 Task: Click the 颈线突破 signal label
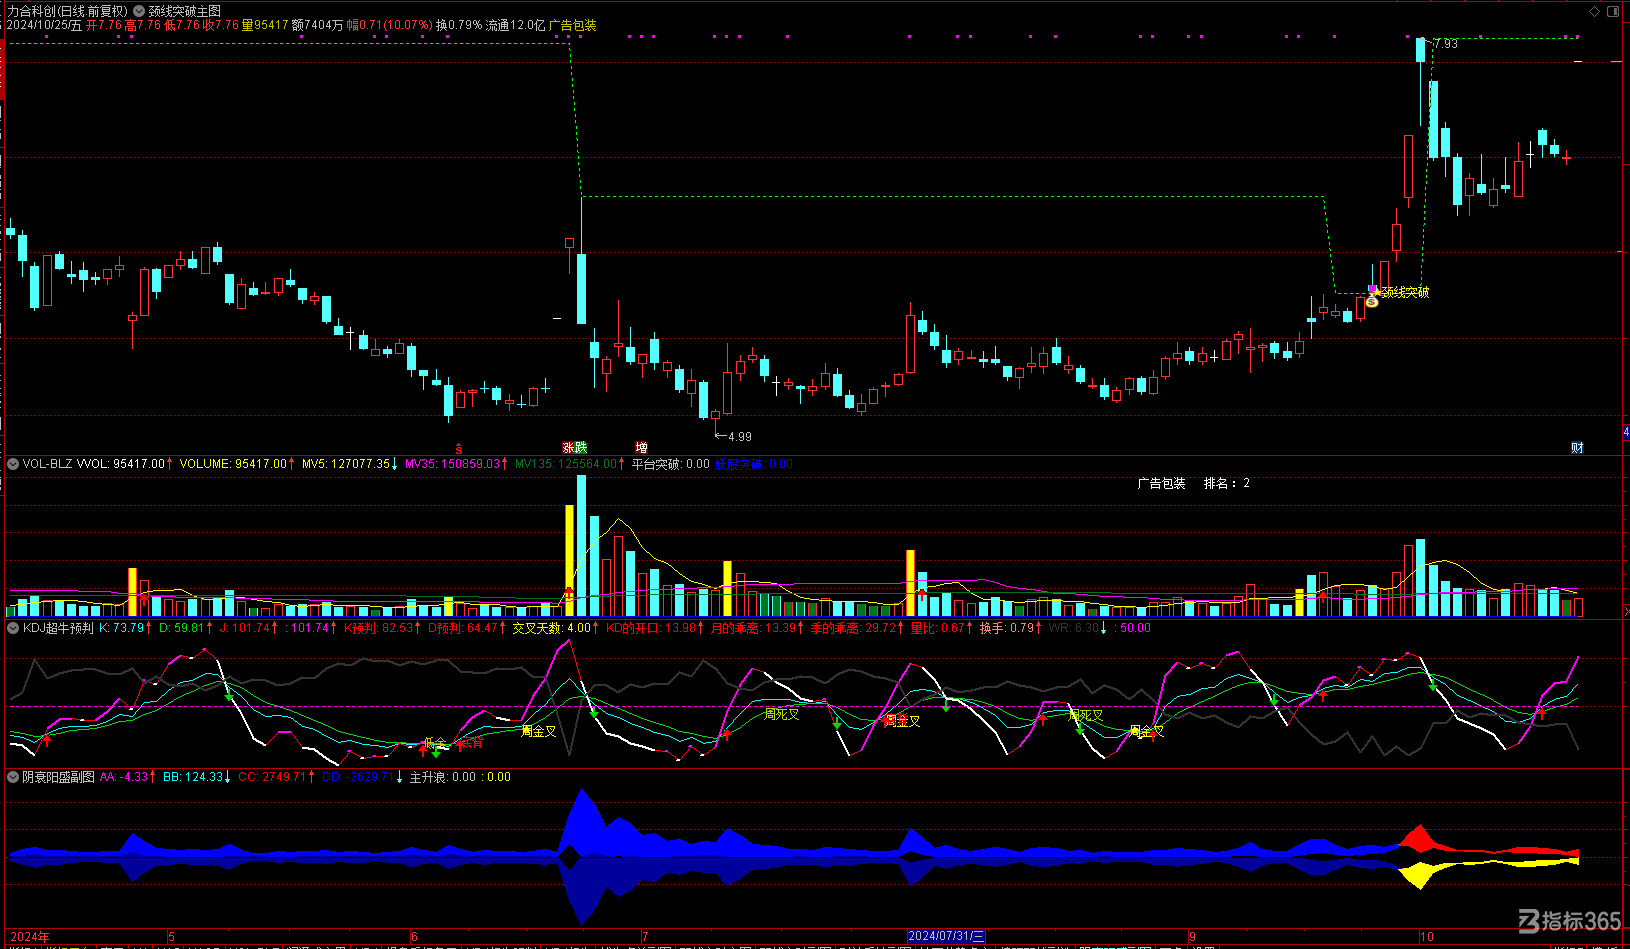pyautogui.click(x=1405, y=292)
